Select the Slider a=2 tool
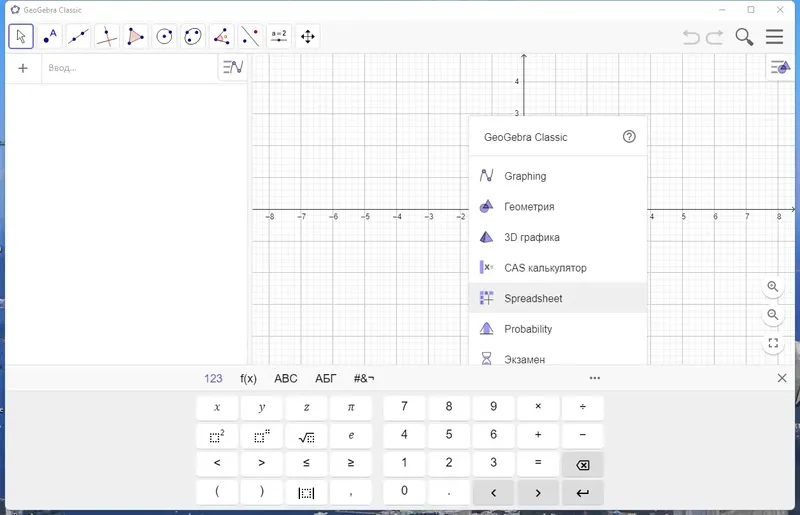The image size is (800, 515). coord(279,36)
